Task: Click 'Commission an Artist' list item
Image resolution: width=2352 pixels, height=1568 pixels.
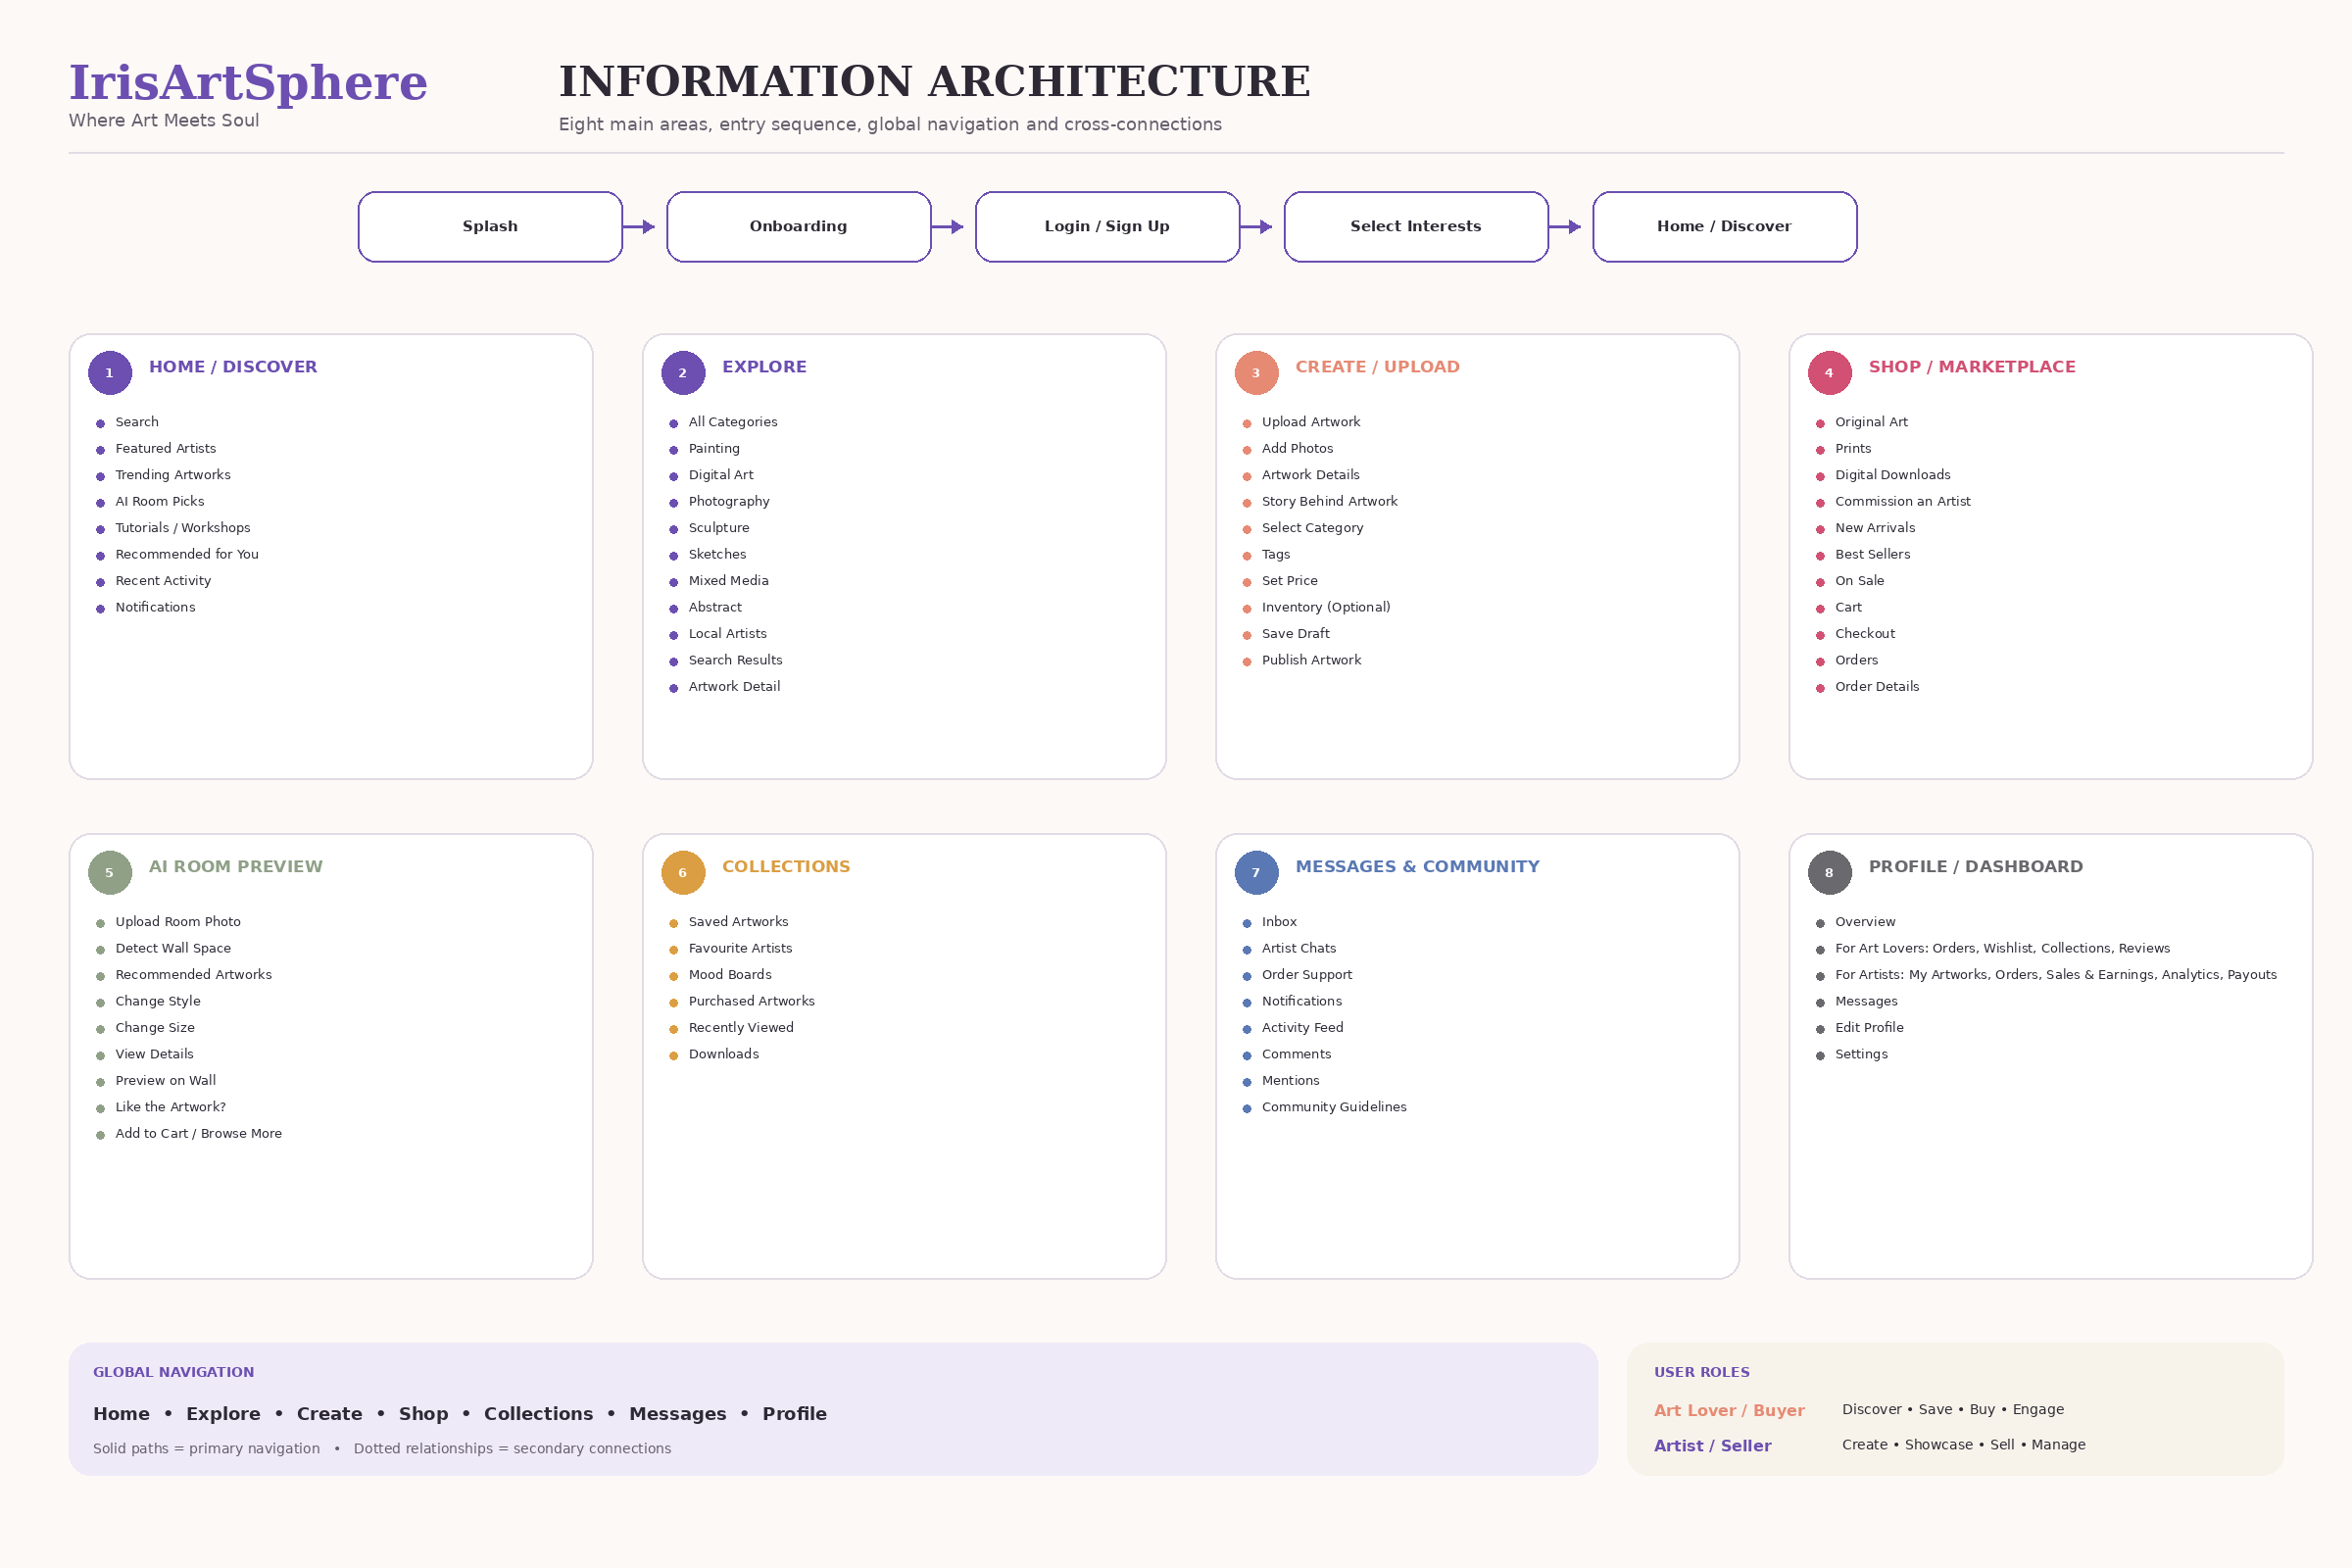Action: (x=1902, y=502)
